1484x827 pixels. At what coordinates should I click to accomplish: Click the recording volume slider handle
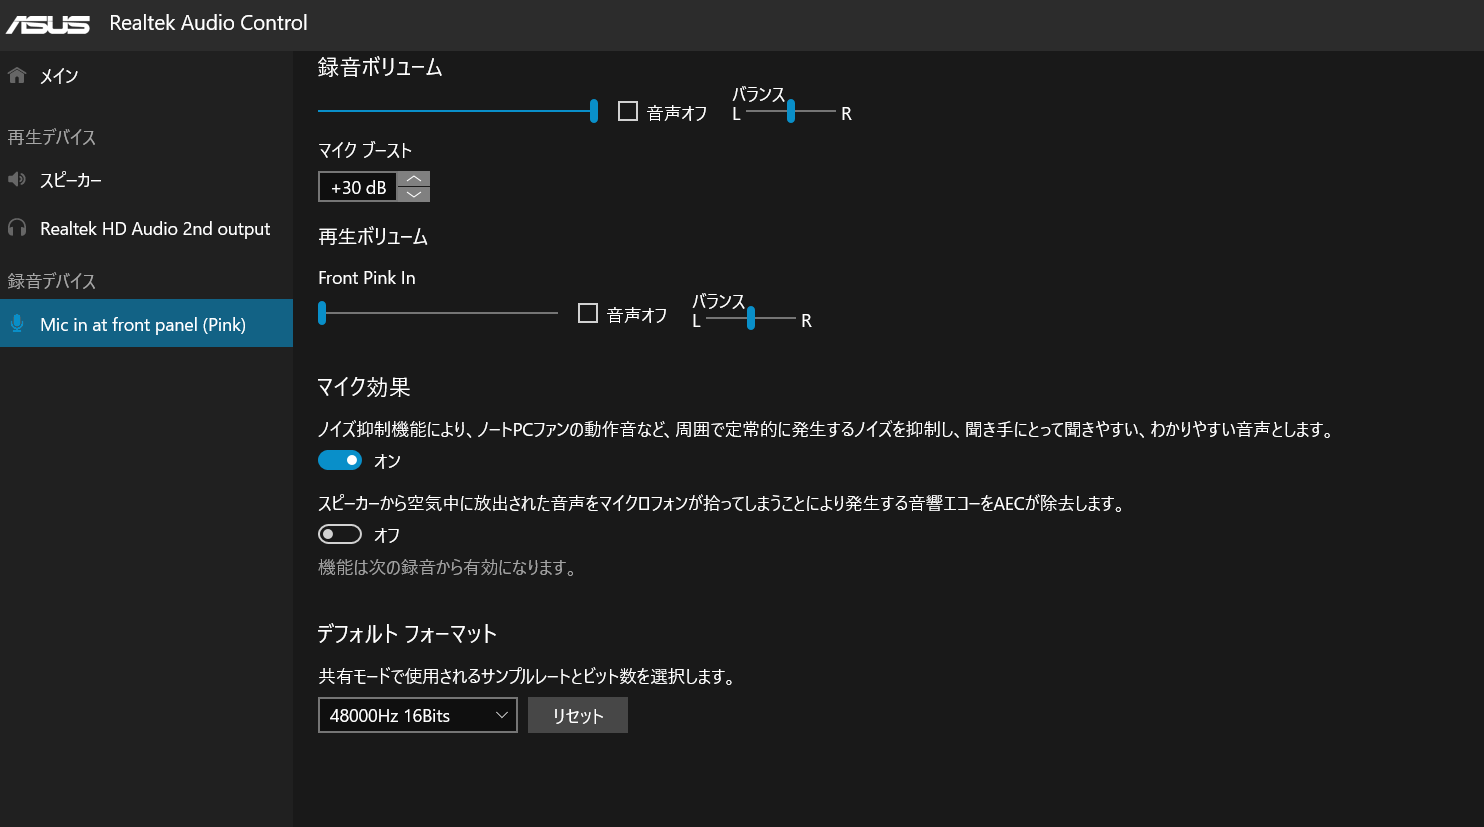coord(594,111)
